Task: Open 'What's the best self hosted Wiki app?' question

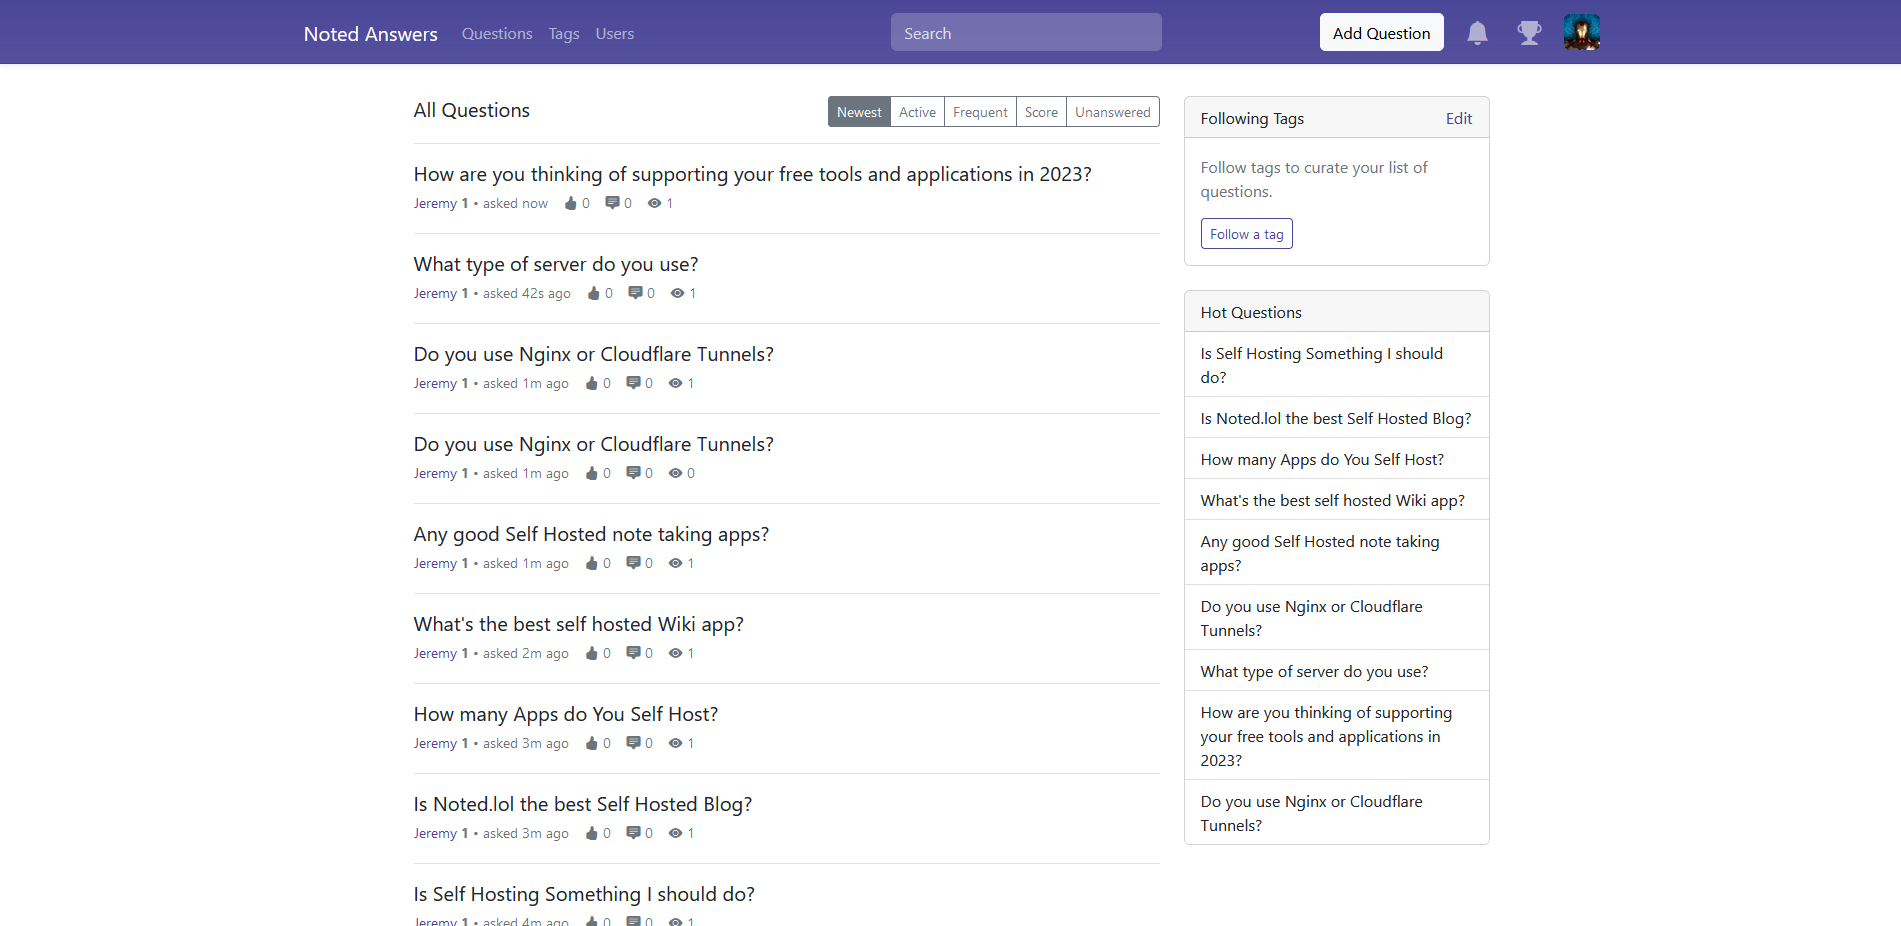Action: click(579, 624)
